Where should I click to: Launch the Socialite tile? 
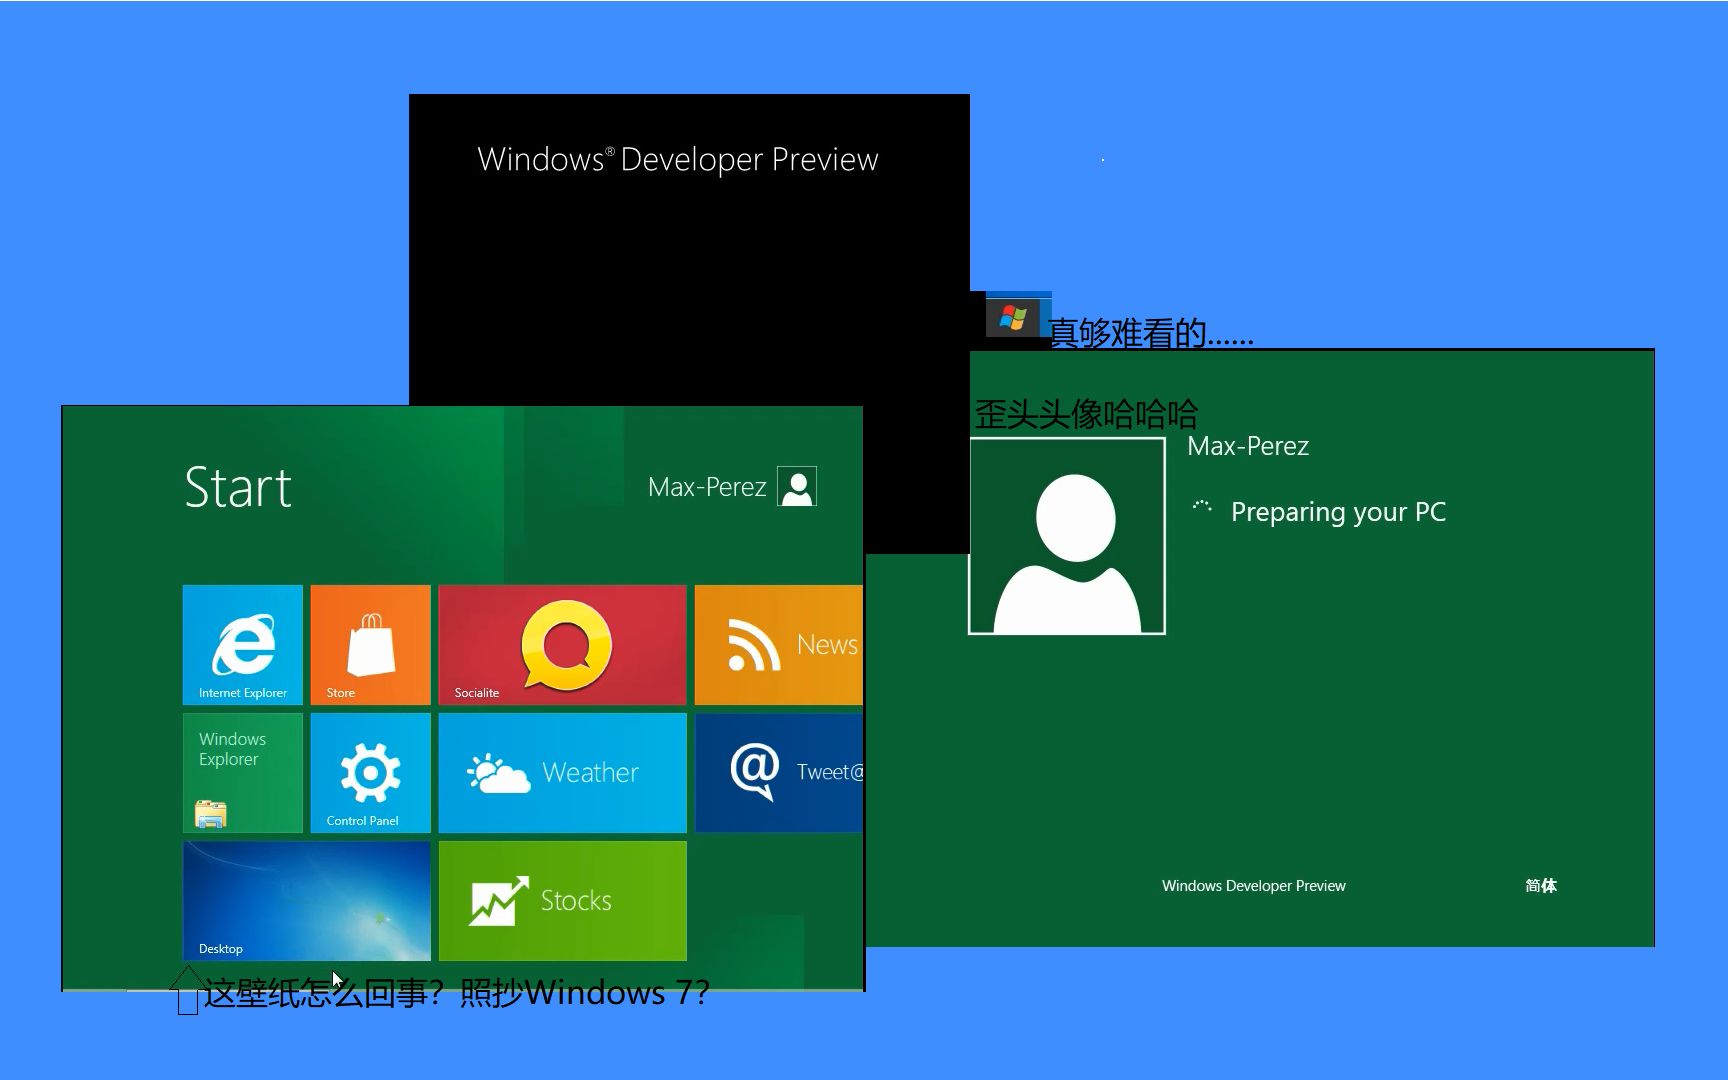click(562, 645)
